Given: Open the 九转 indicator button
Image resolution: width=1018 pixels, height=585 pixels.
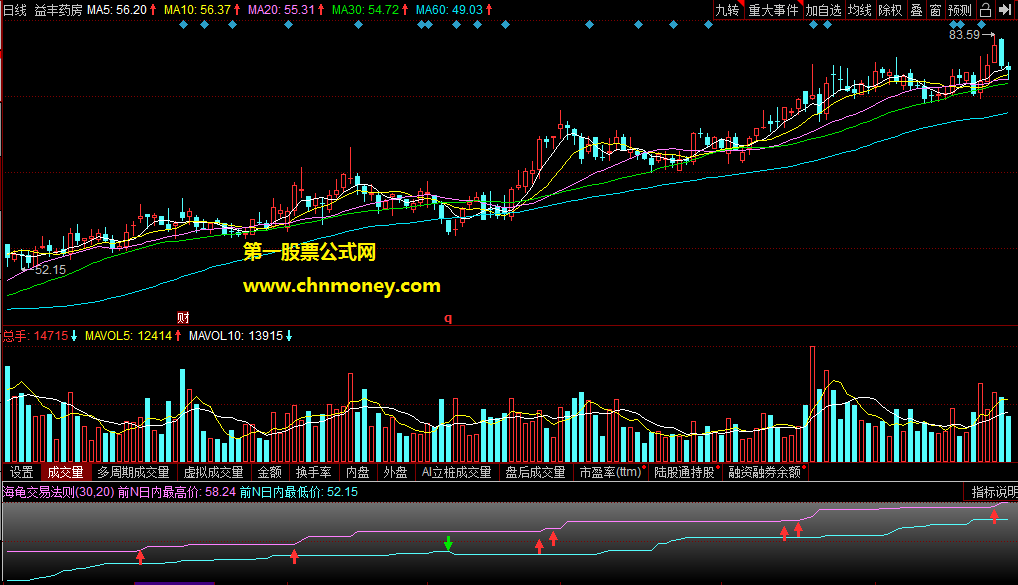Looking at the screenshot, I should (727, 10).
